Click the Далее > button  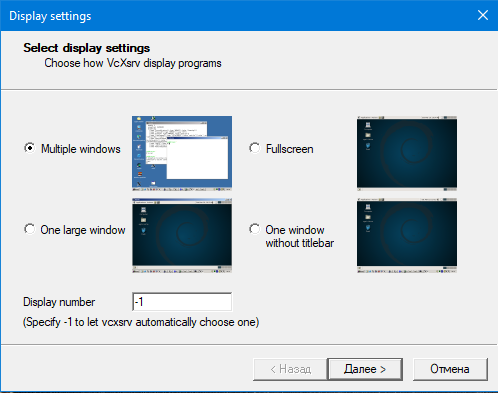365,369
